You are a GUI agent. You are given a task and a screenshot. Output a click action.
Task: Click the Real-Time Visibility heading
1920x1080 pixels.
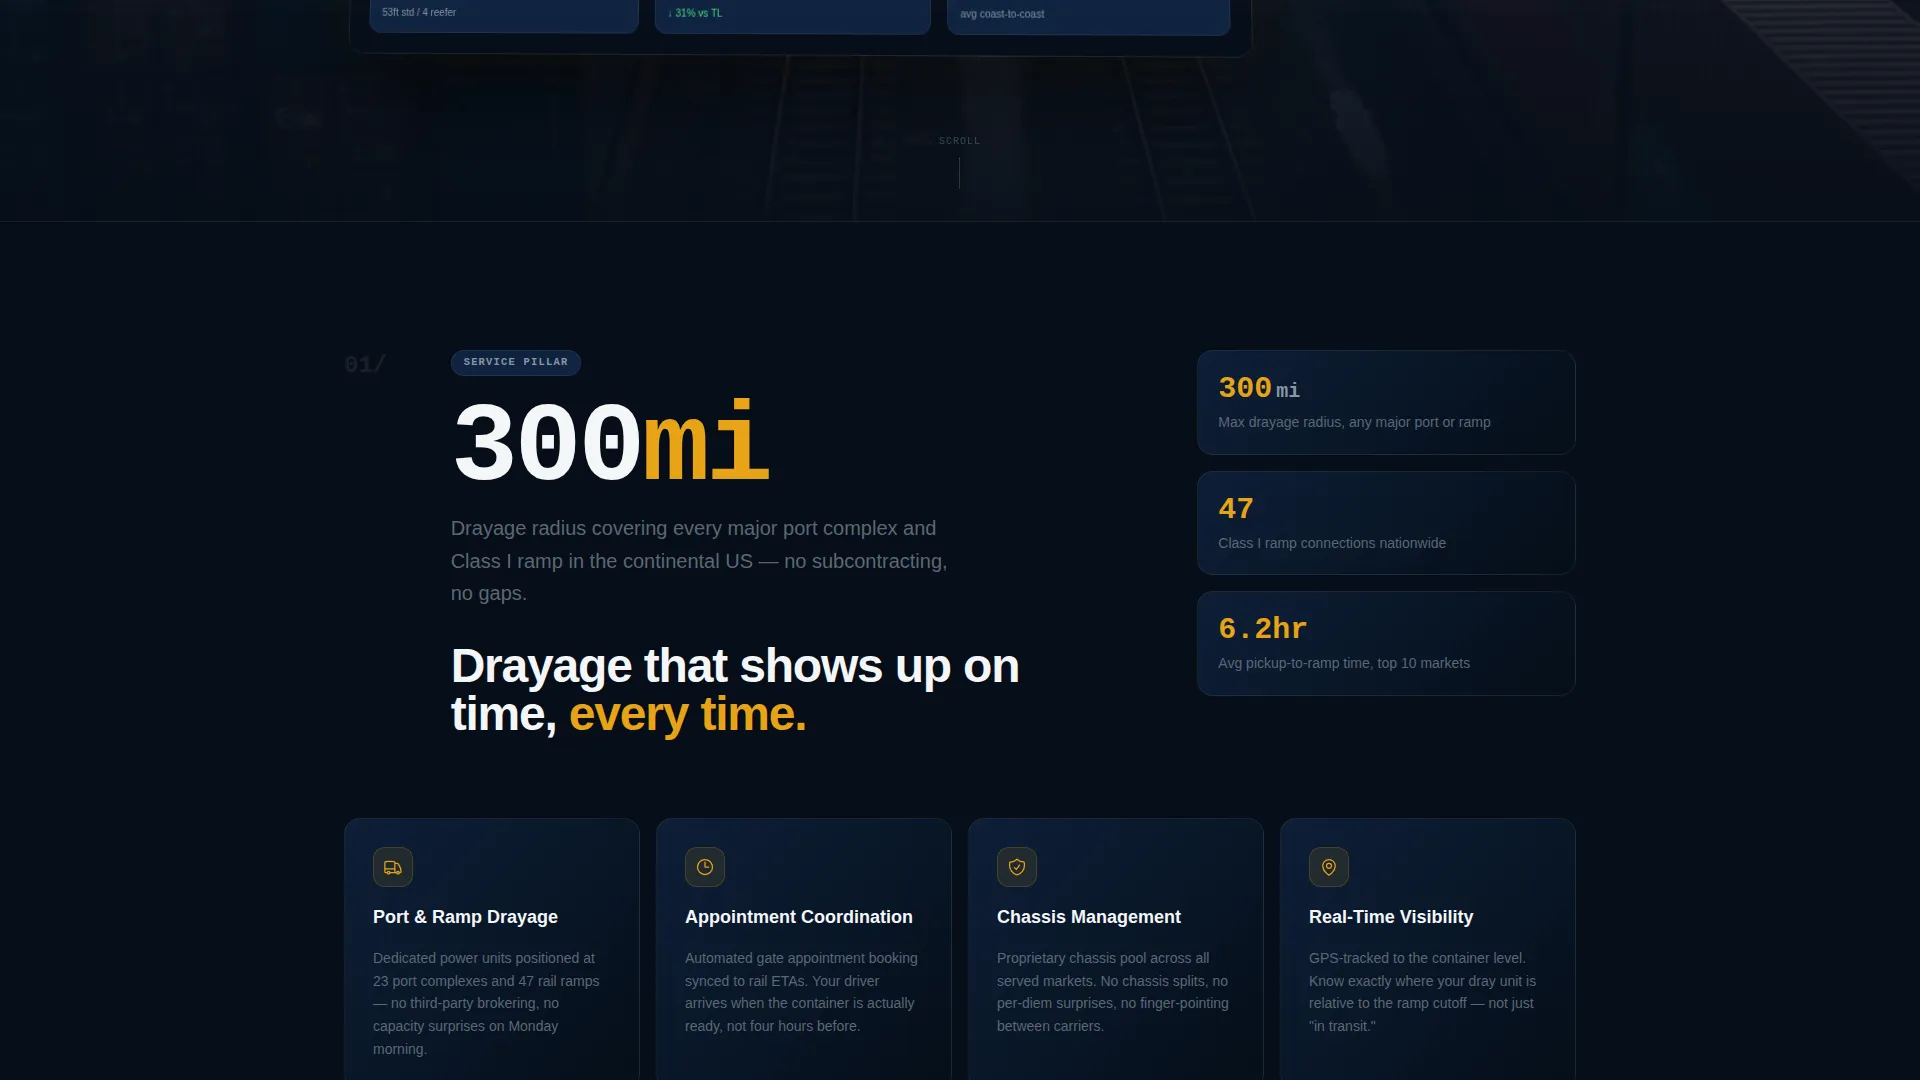[x=1391, y=917]
